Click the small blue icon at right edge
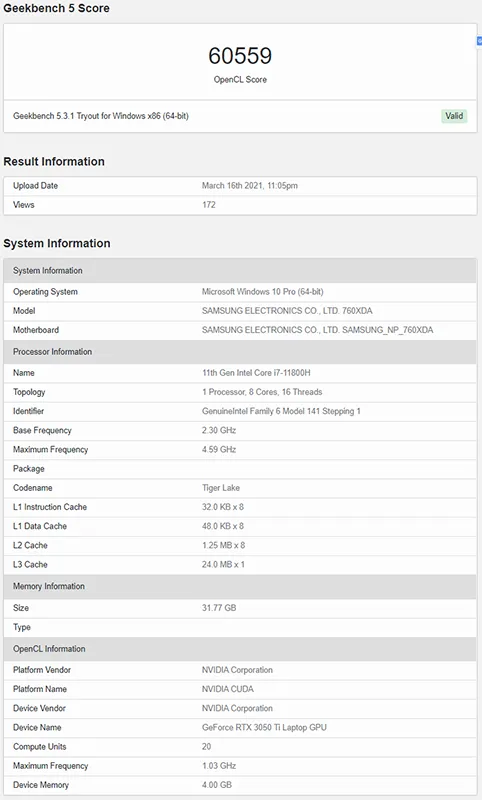The width and height of the screenshot is (482, 800). pos(479,41)
